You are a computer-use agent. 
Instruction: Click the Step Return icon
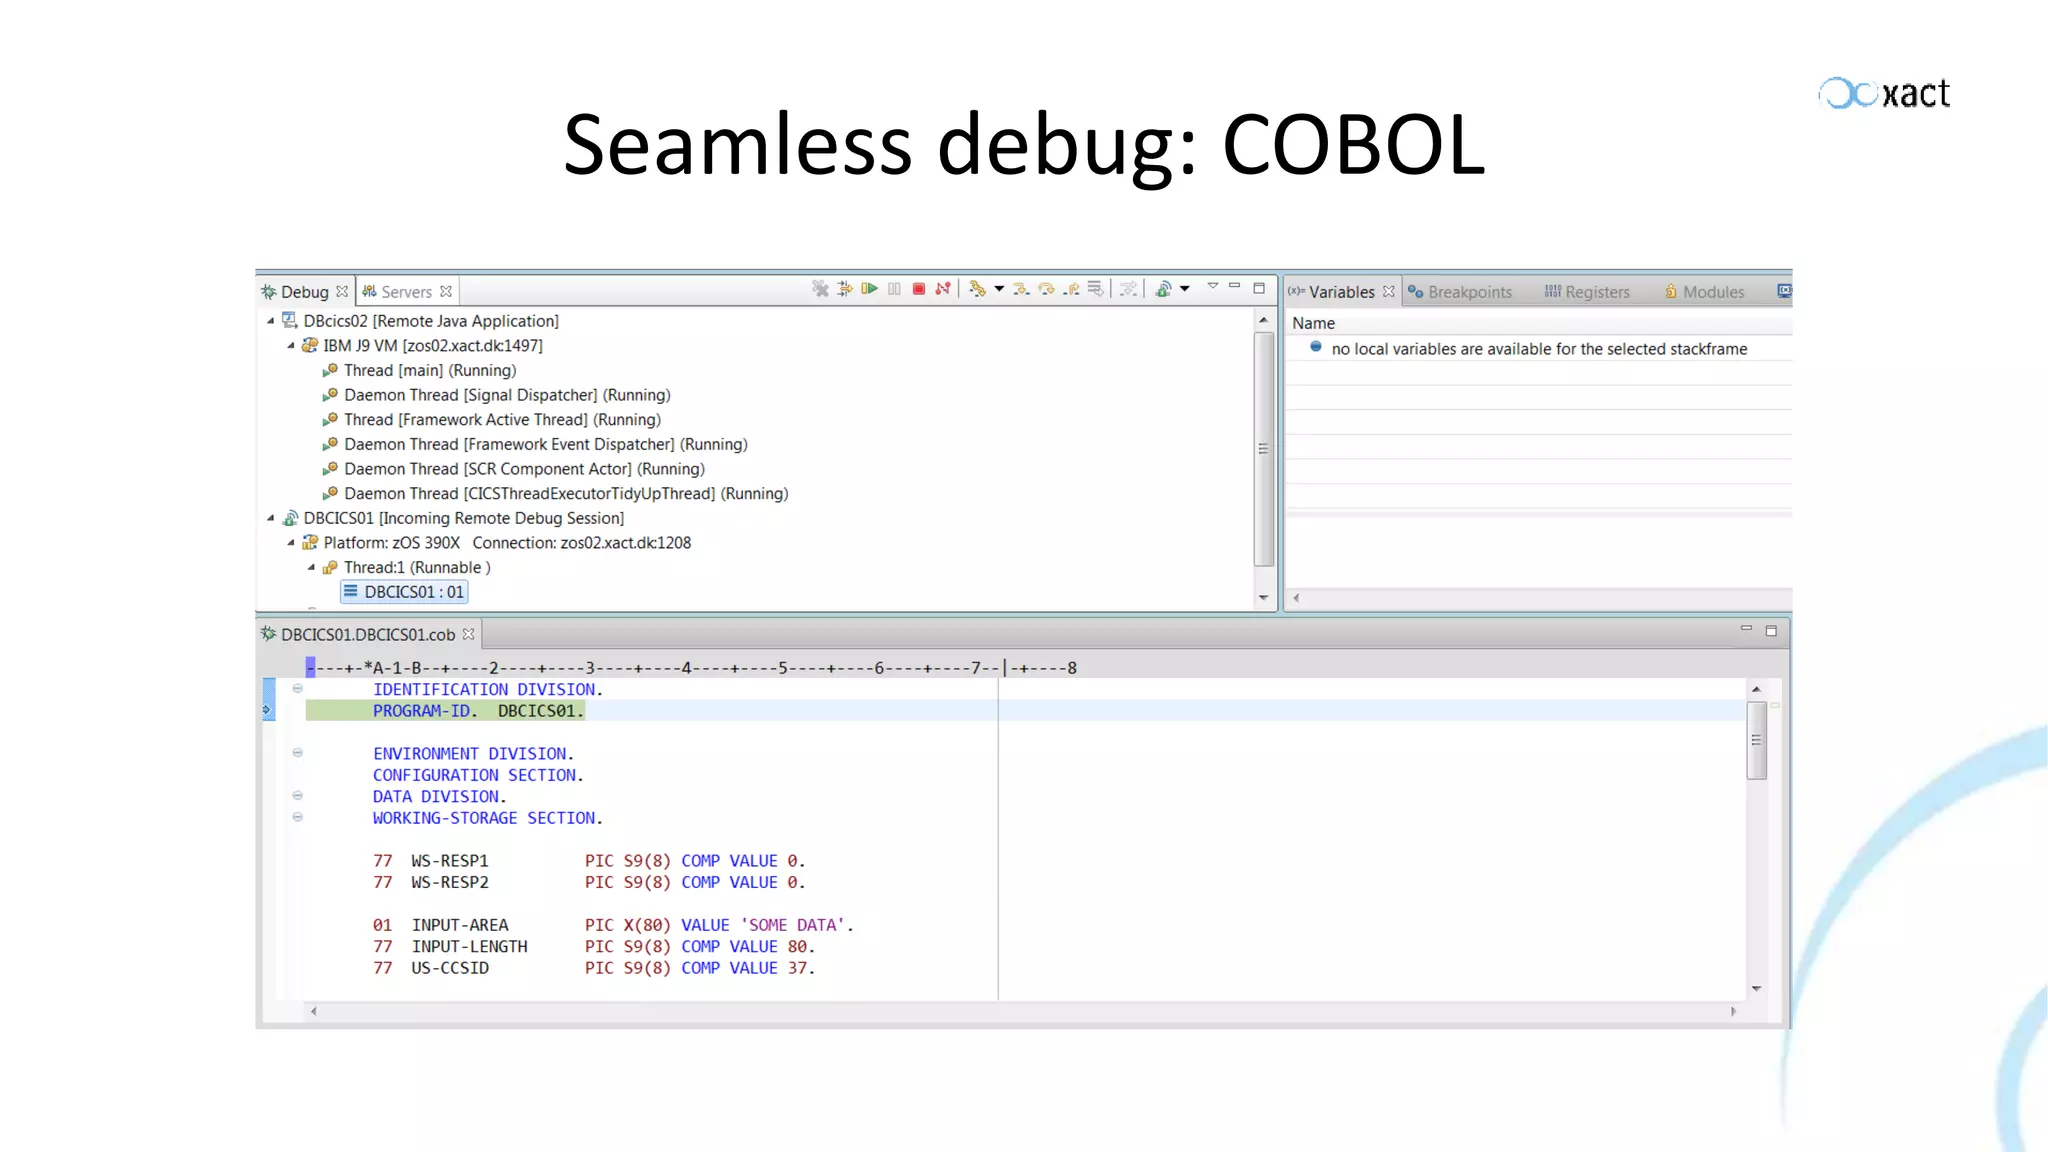click(x=1071, y=289)
